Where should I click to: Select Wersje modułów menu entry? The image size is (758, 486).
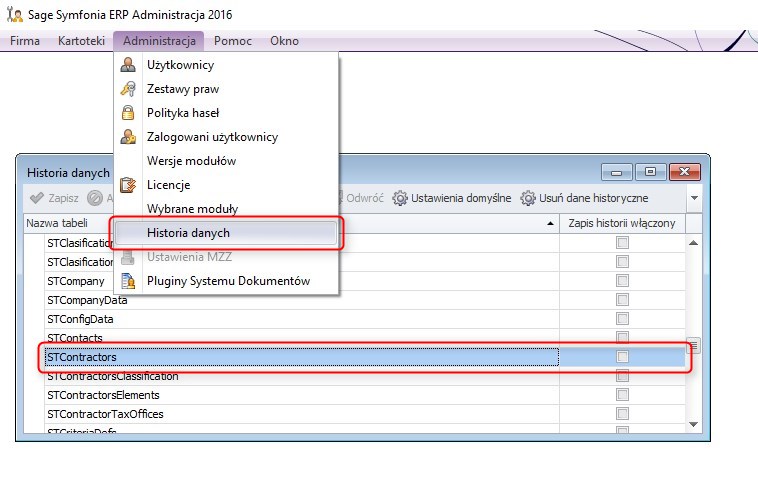click(226, 161)
